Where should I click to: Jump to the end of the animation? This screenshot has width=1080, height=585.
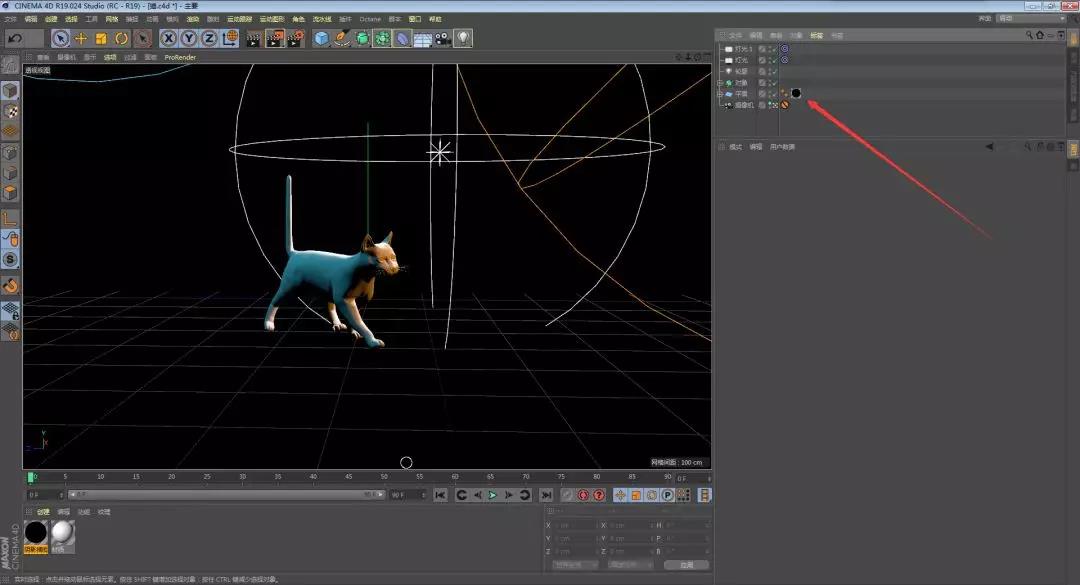coord(546,495)
